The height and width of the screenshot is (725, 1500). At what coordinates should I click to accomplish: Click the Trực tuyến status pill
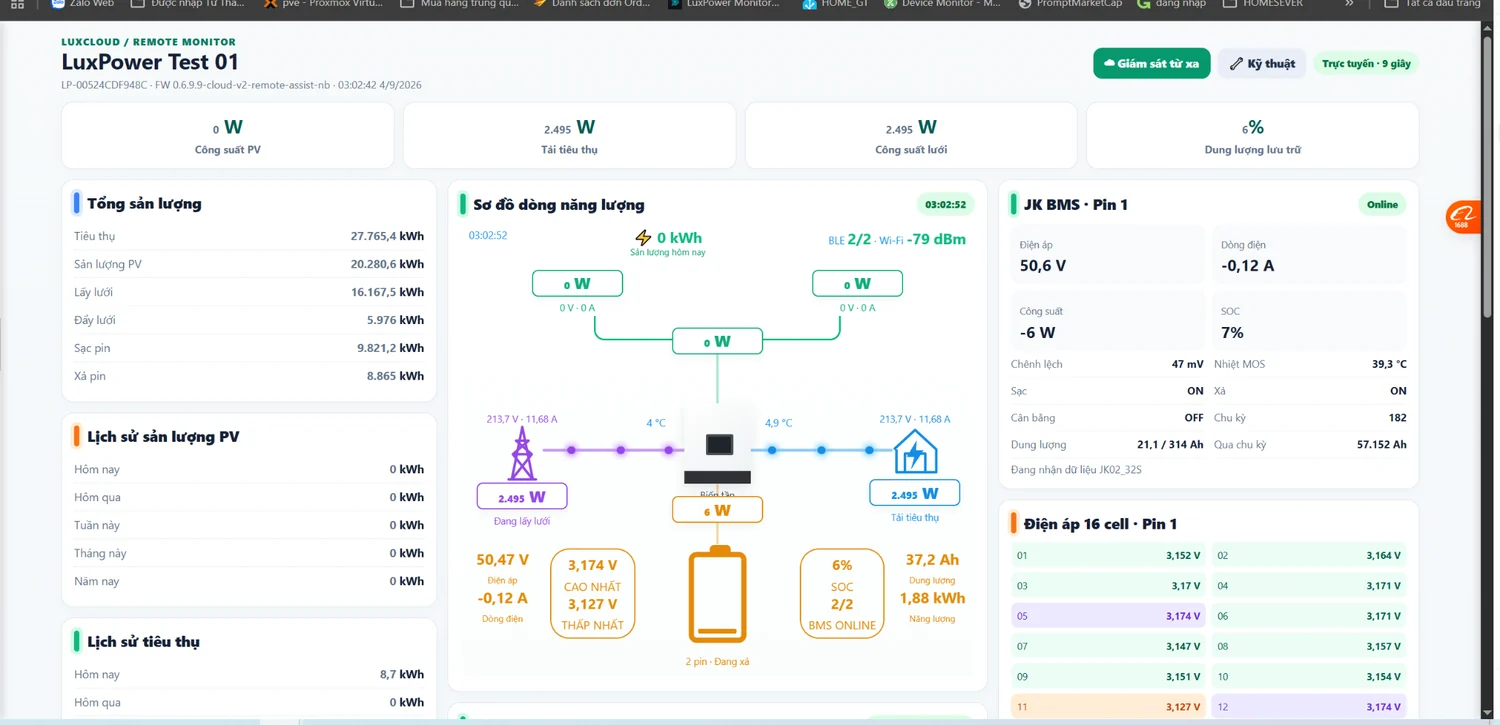pyautogui.click(x=1366, y=63)
